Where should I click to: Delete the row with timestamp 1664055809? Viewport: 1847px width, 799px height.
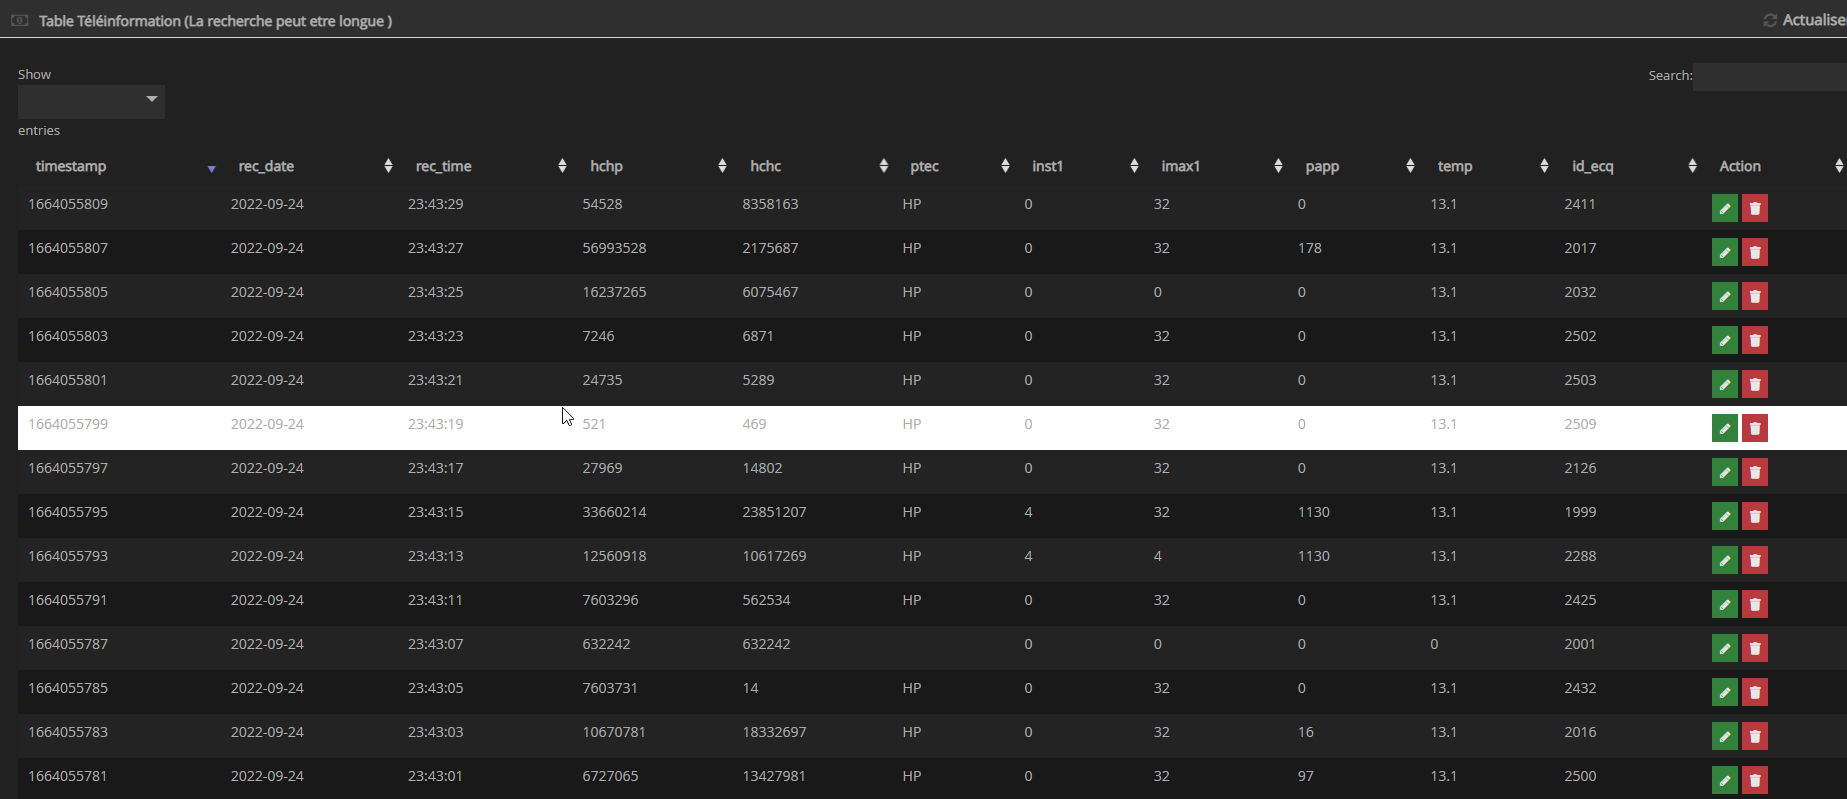1755,208
